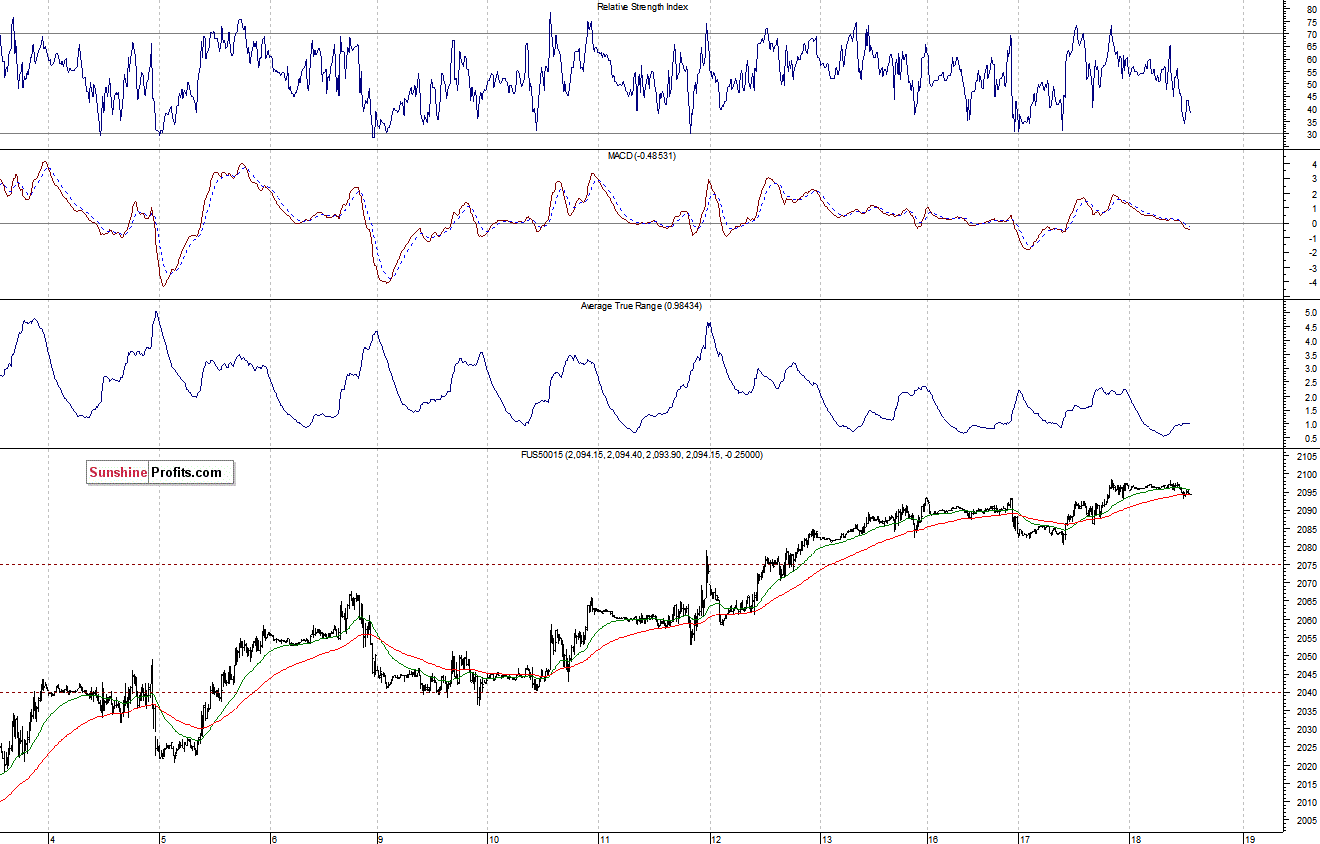Click the 30 value on the RSI axis
This screenshot has width=1320, height=844.
pyautogui.click(x=1310, y=134)
